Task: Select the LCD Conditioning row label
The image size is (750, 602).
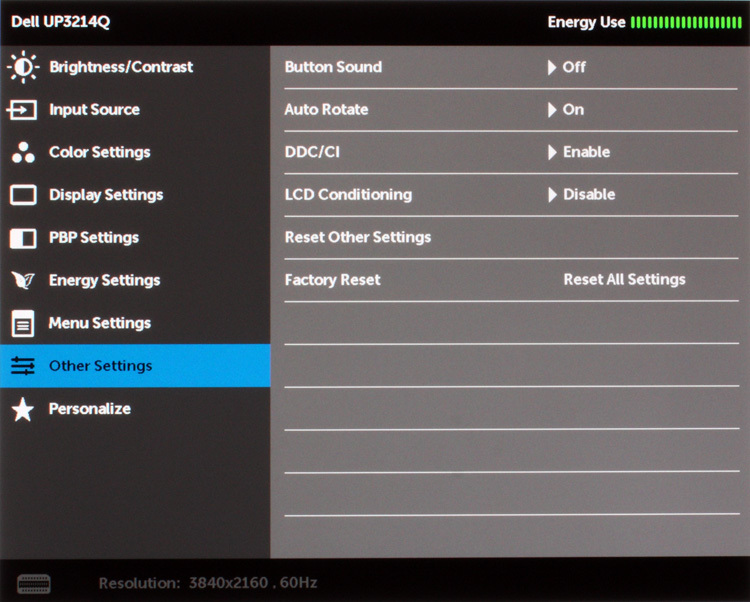Action: pos(348,195)
